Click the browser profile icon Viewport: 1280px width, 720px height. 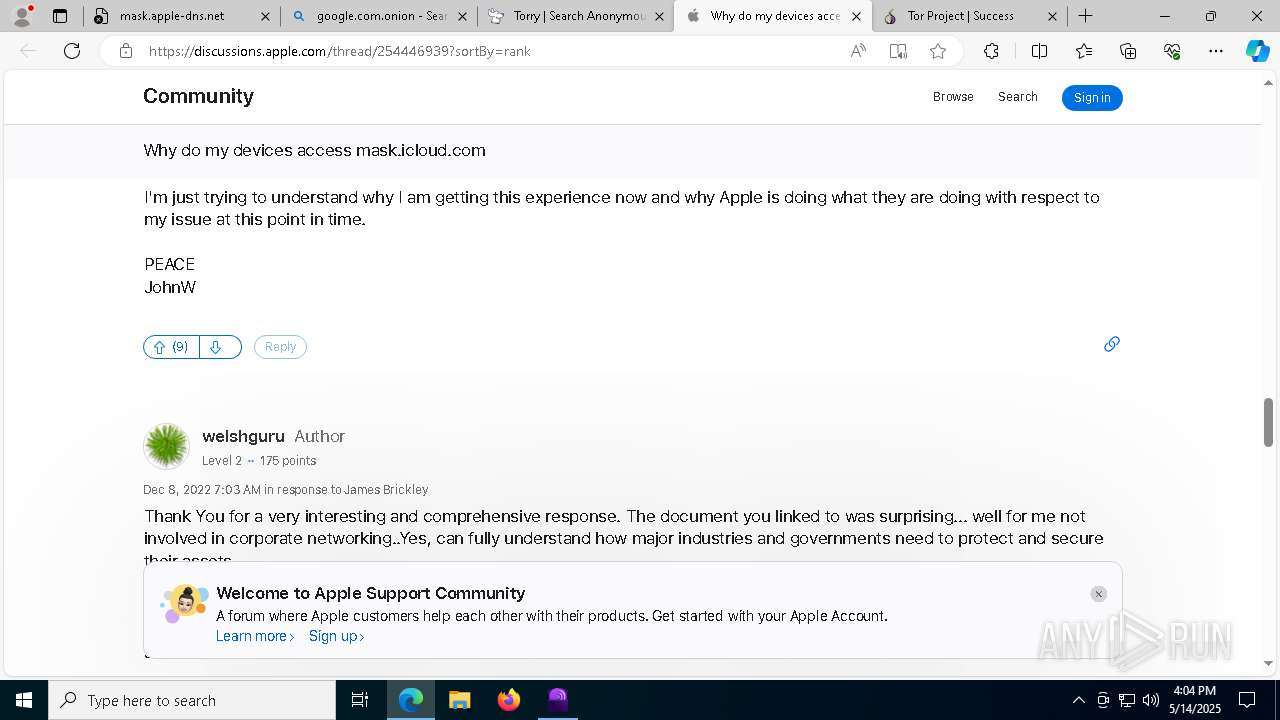pyautogui.click(x=22, y=16)
